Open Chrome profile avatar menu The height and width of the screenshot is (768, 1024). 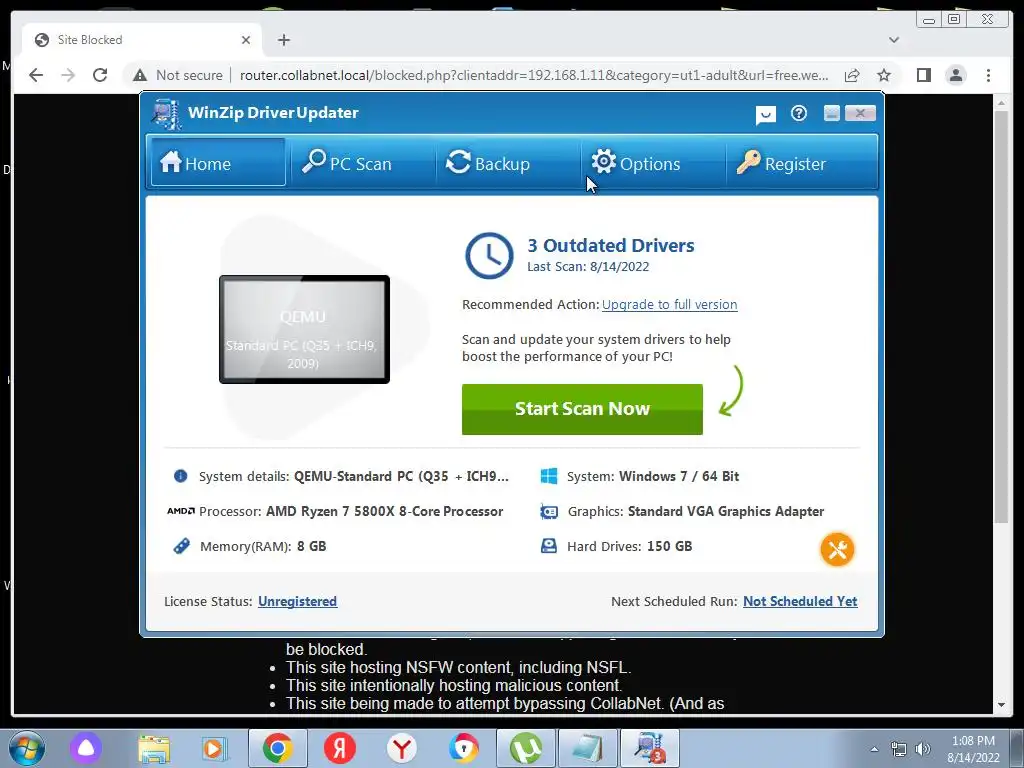click(955, 76)
